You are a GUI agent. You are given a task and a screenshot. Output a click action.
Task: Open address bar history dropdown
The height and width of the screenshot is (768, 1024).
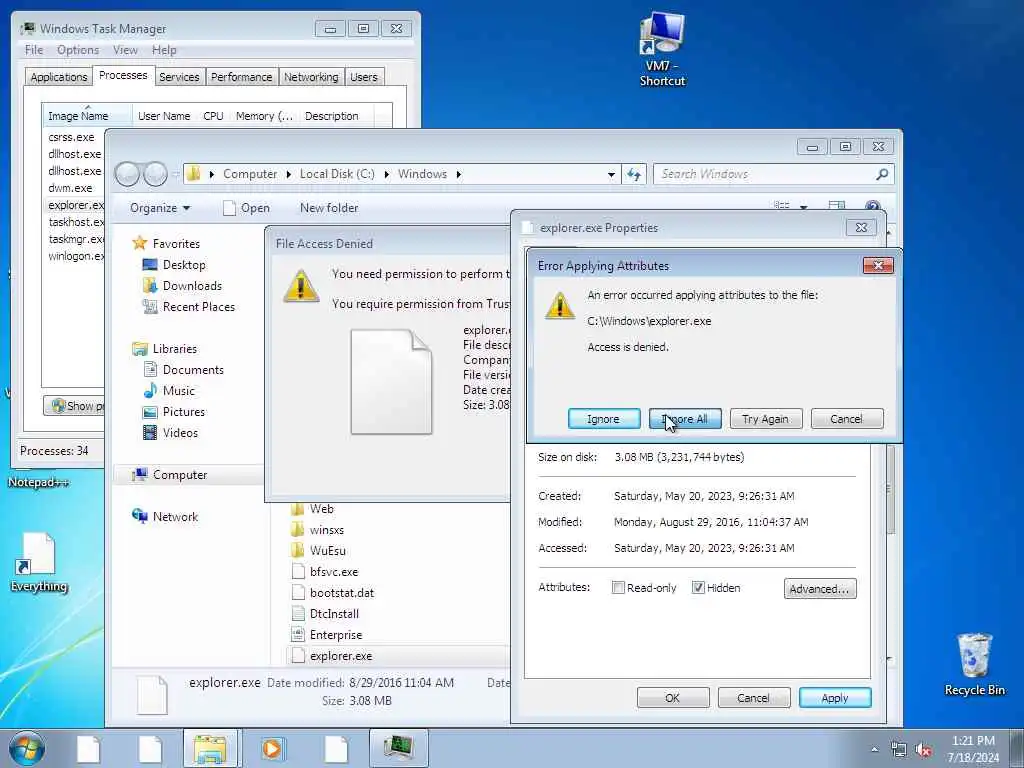[x=611, y=174]
